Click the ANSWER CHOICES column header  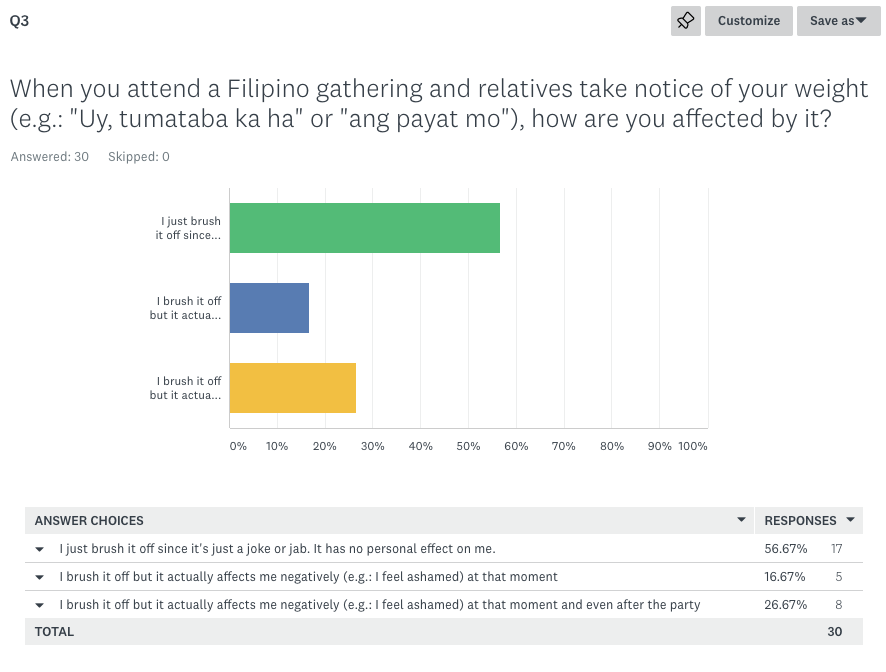[89, 521]
